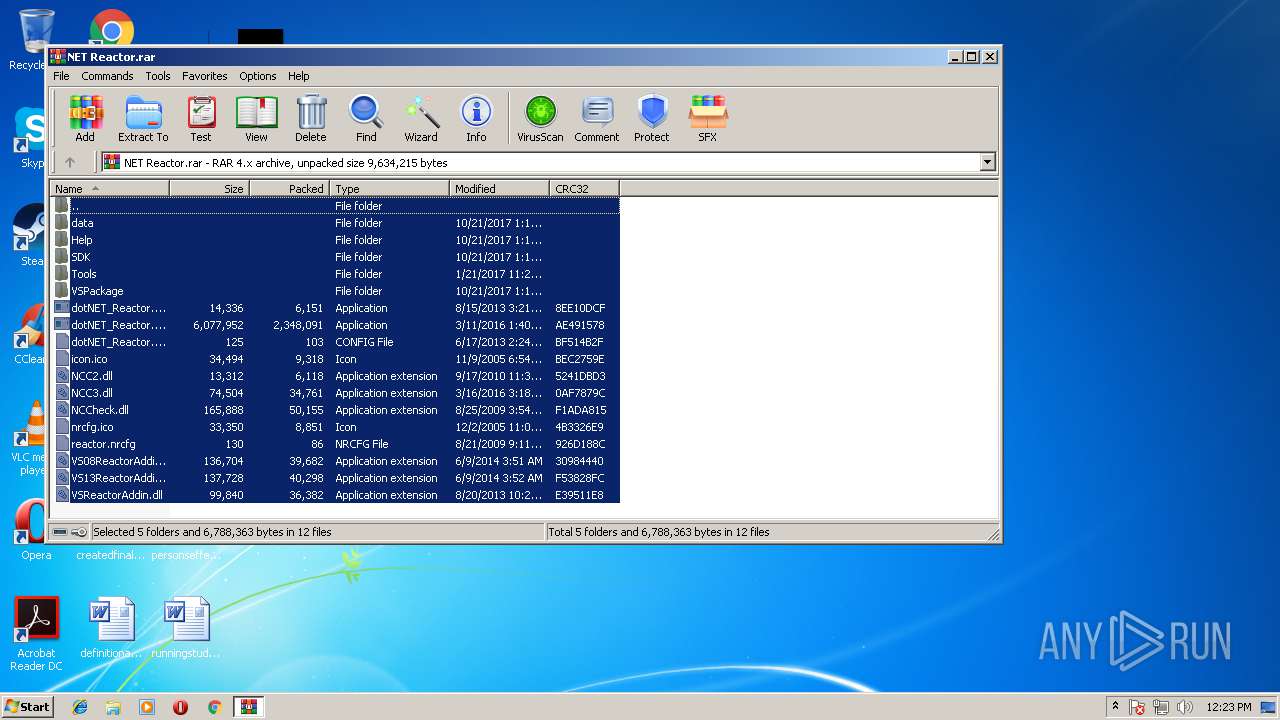Click WinRAR taskbar button

248,707
